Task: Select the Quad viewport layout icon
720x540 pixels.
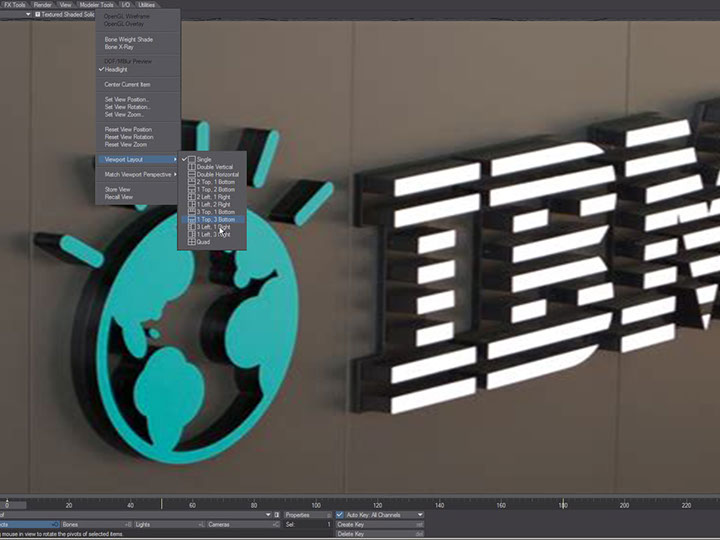Action: click(x=192, y=241)
